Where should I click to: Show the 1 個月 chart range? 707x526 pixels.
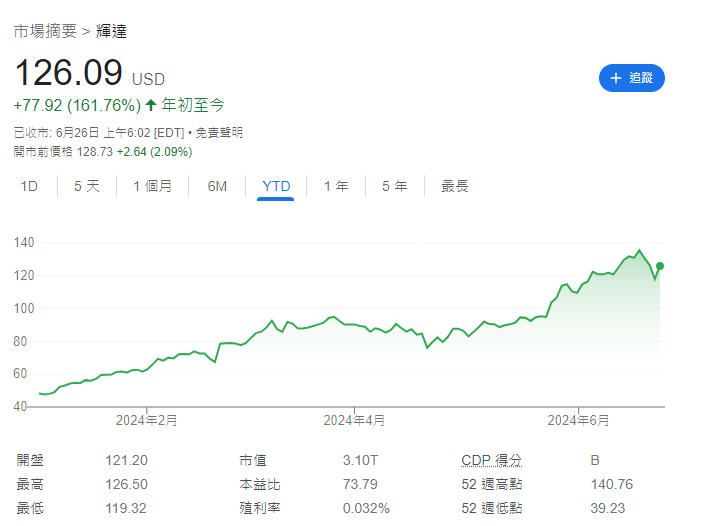[x=152, y=186]
